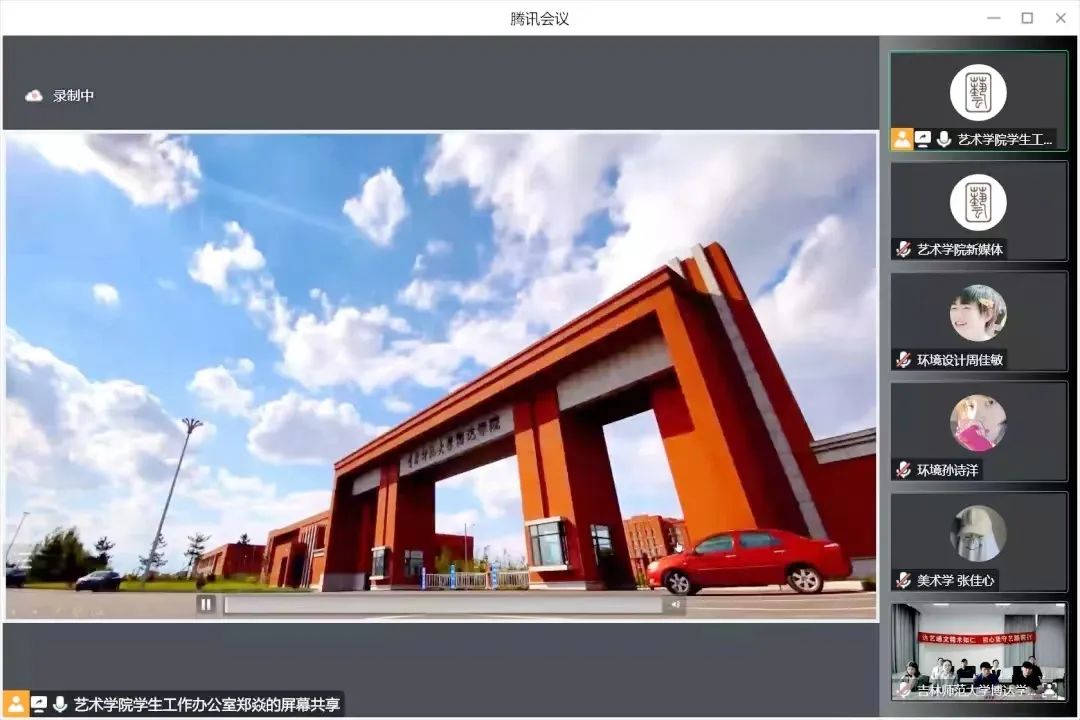Click the 录制中 recording status label
The image size is (1080, 720).
(74, 96)
